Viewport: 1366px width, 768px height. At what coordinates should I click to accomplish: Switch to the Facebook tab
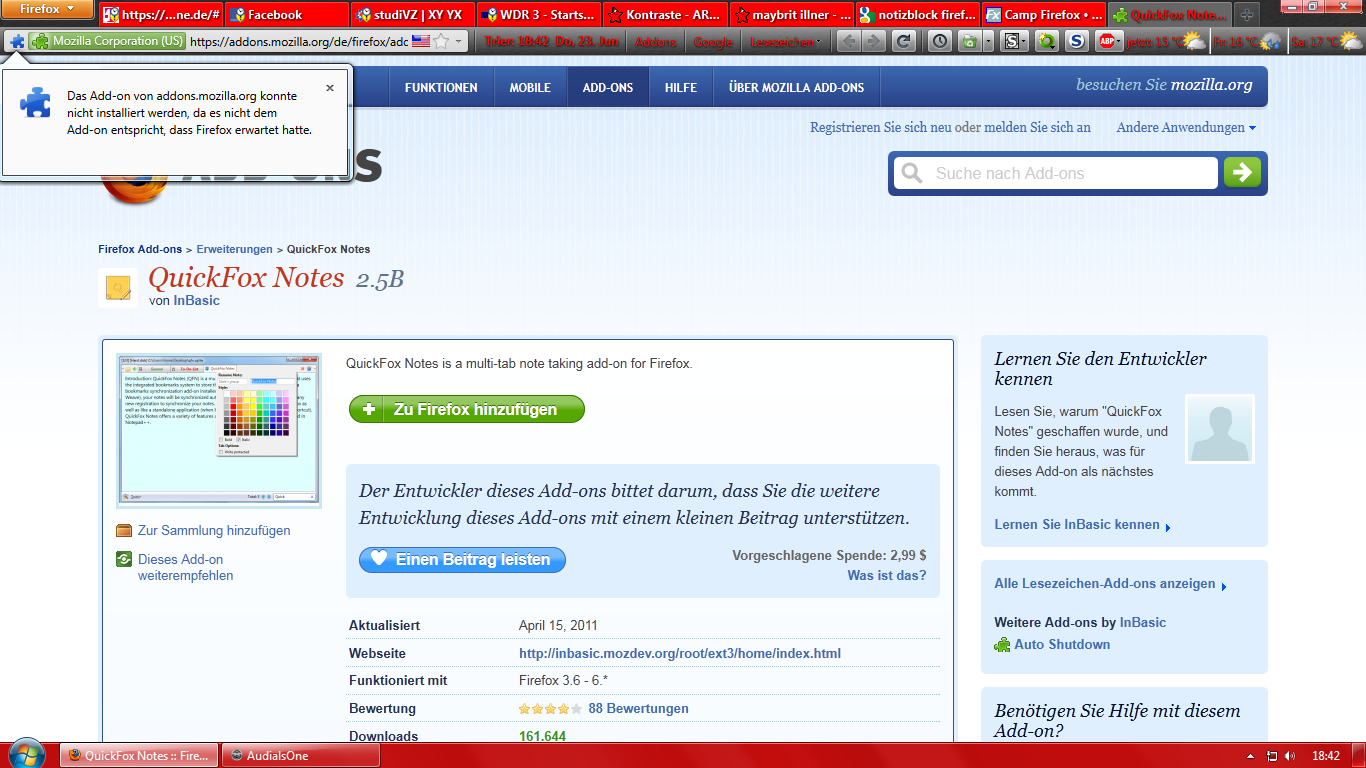[287, 15]
